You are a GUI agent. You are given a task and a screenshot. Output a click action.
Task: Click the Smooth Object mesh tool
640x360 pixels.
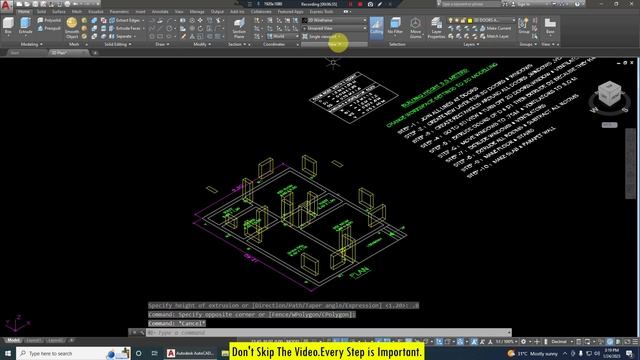72,28
